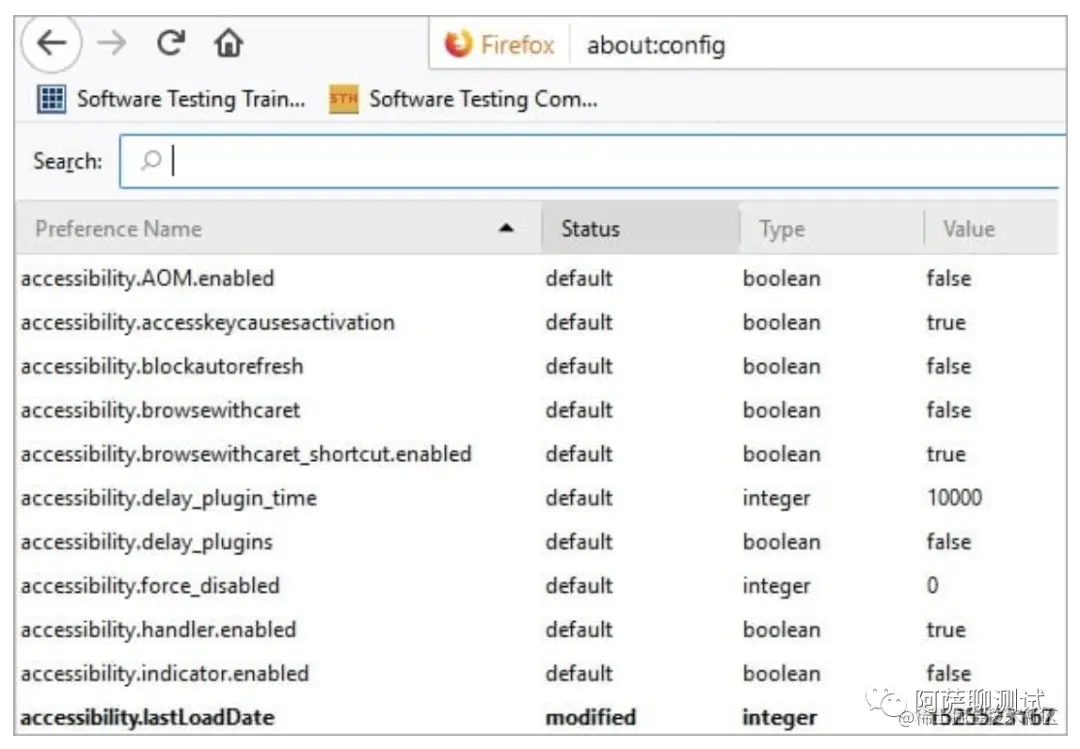Open the Software Testing Com... bookmark
The width and height of the screenshot is (1080, 749).
click(464, 99)
